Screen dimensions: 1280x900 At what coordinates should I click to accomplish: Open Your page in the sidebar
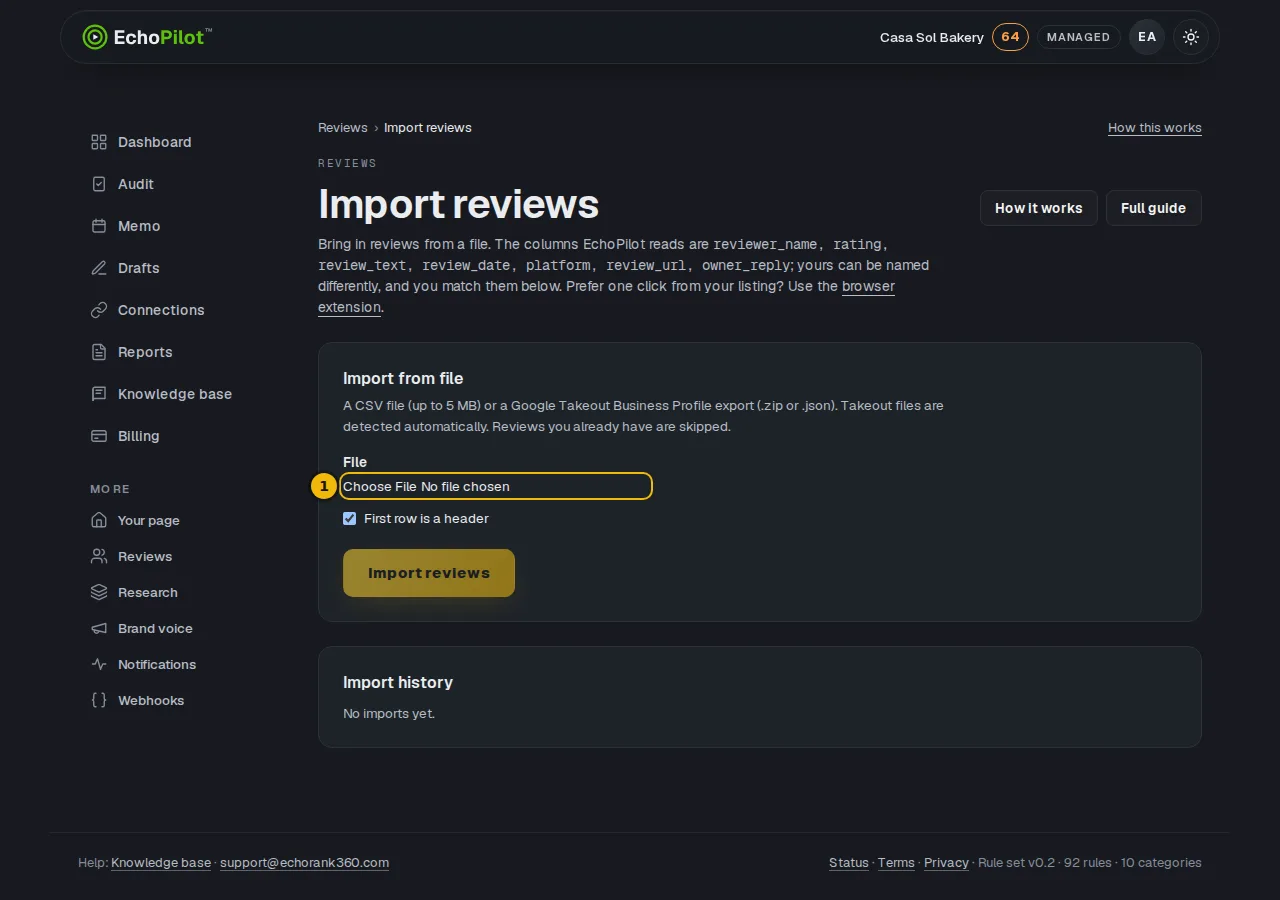pos(149,520)
